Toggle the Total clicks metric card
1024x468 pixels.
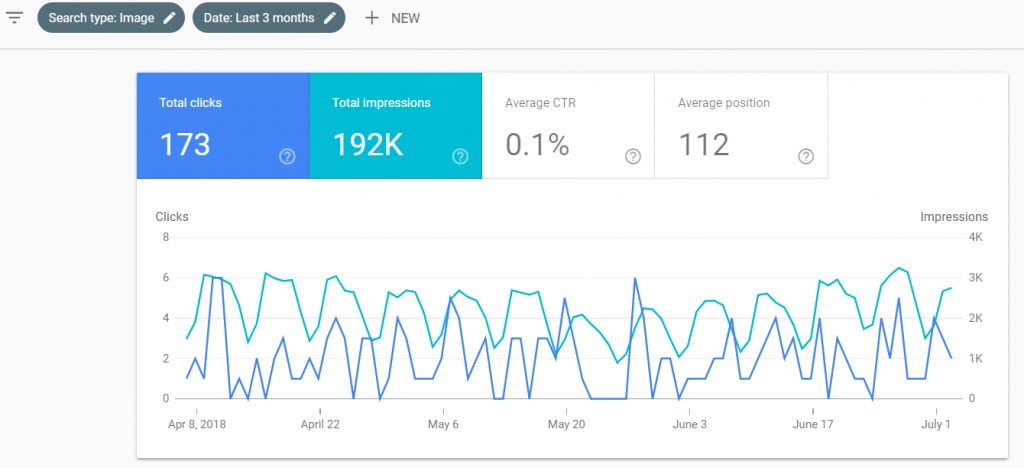pos(222,125)
